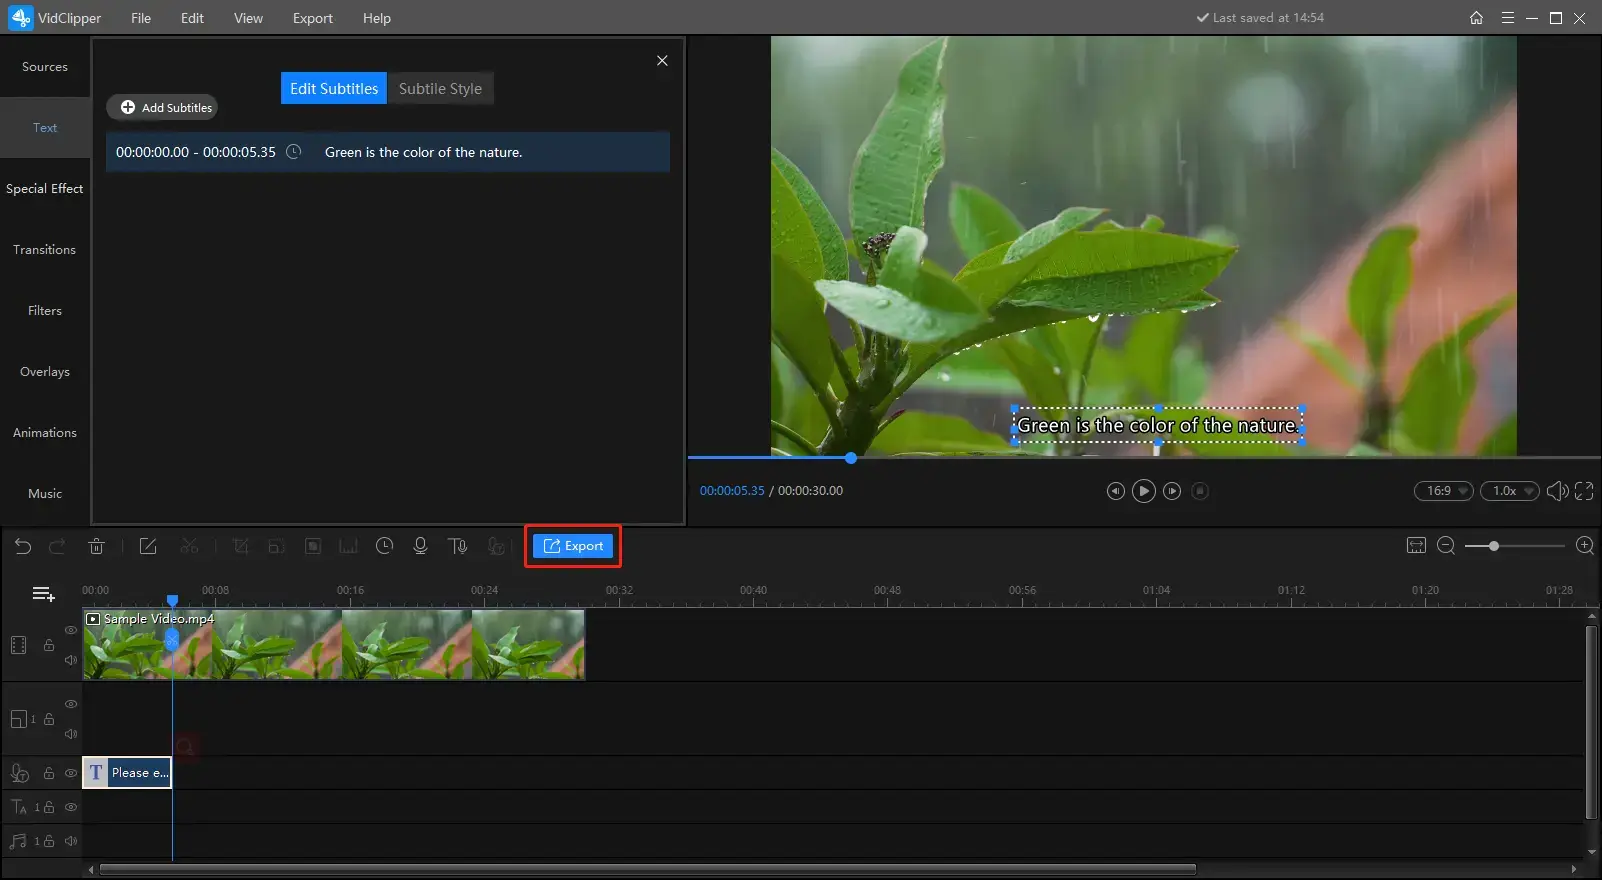The height and width of the screenshot is (880, 1602).
Task: Mute the overlay track 1 audio
Action: pos(71,734)
